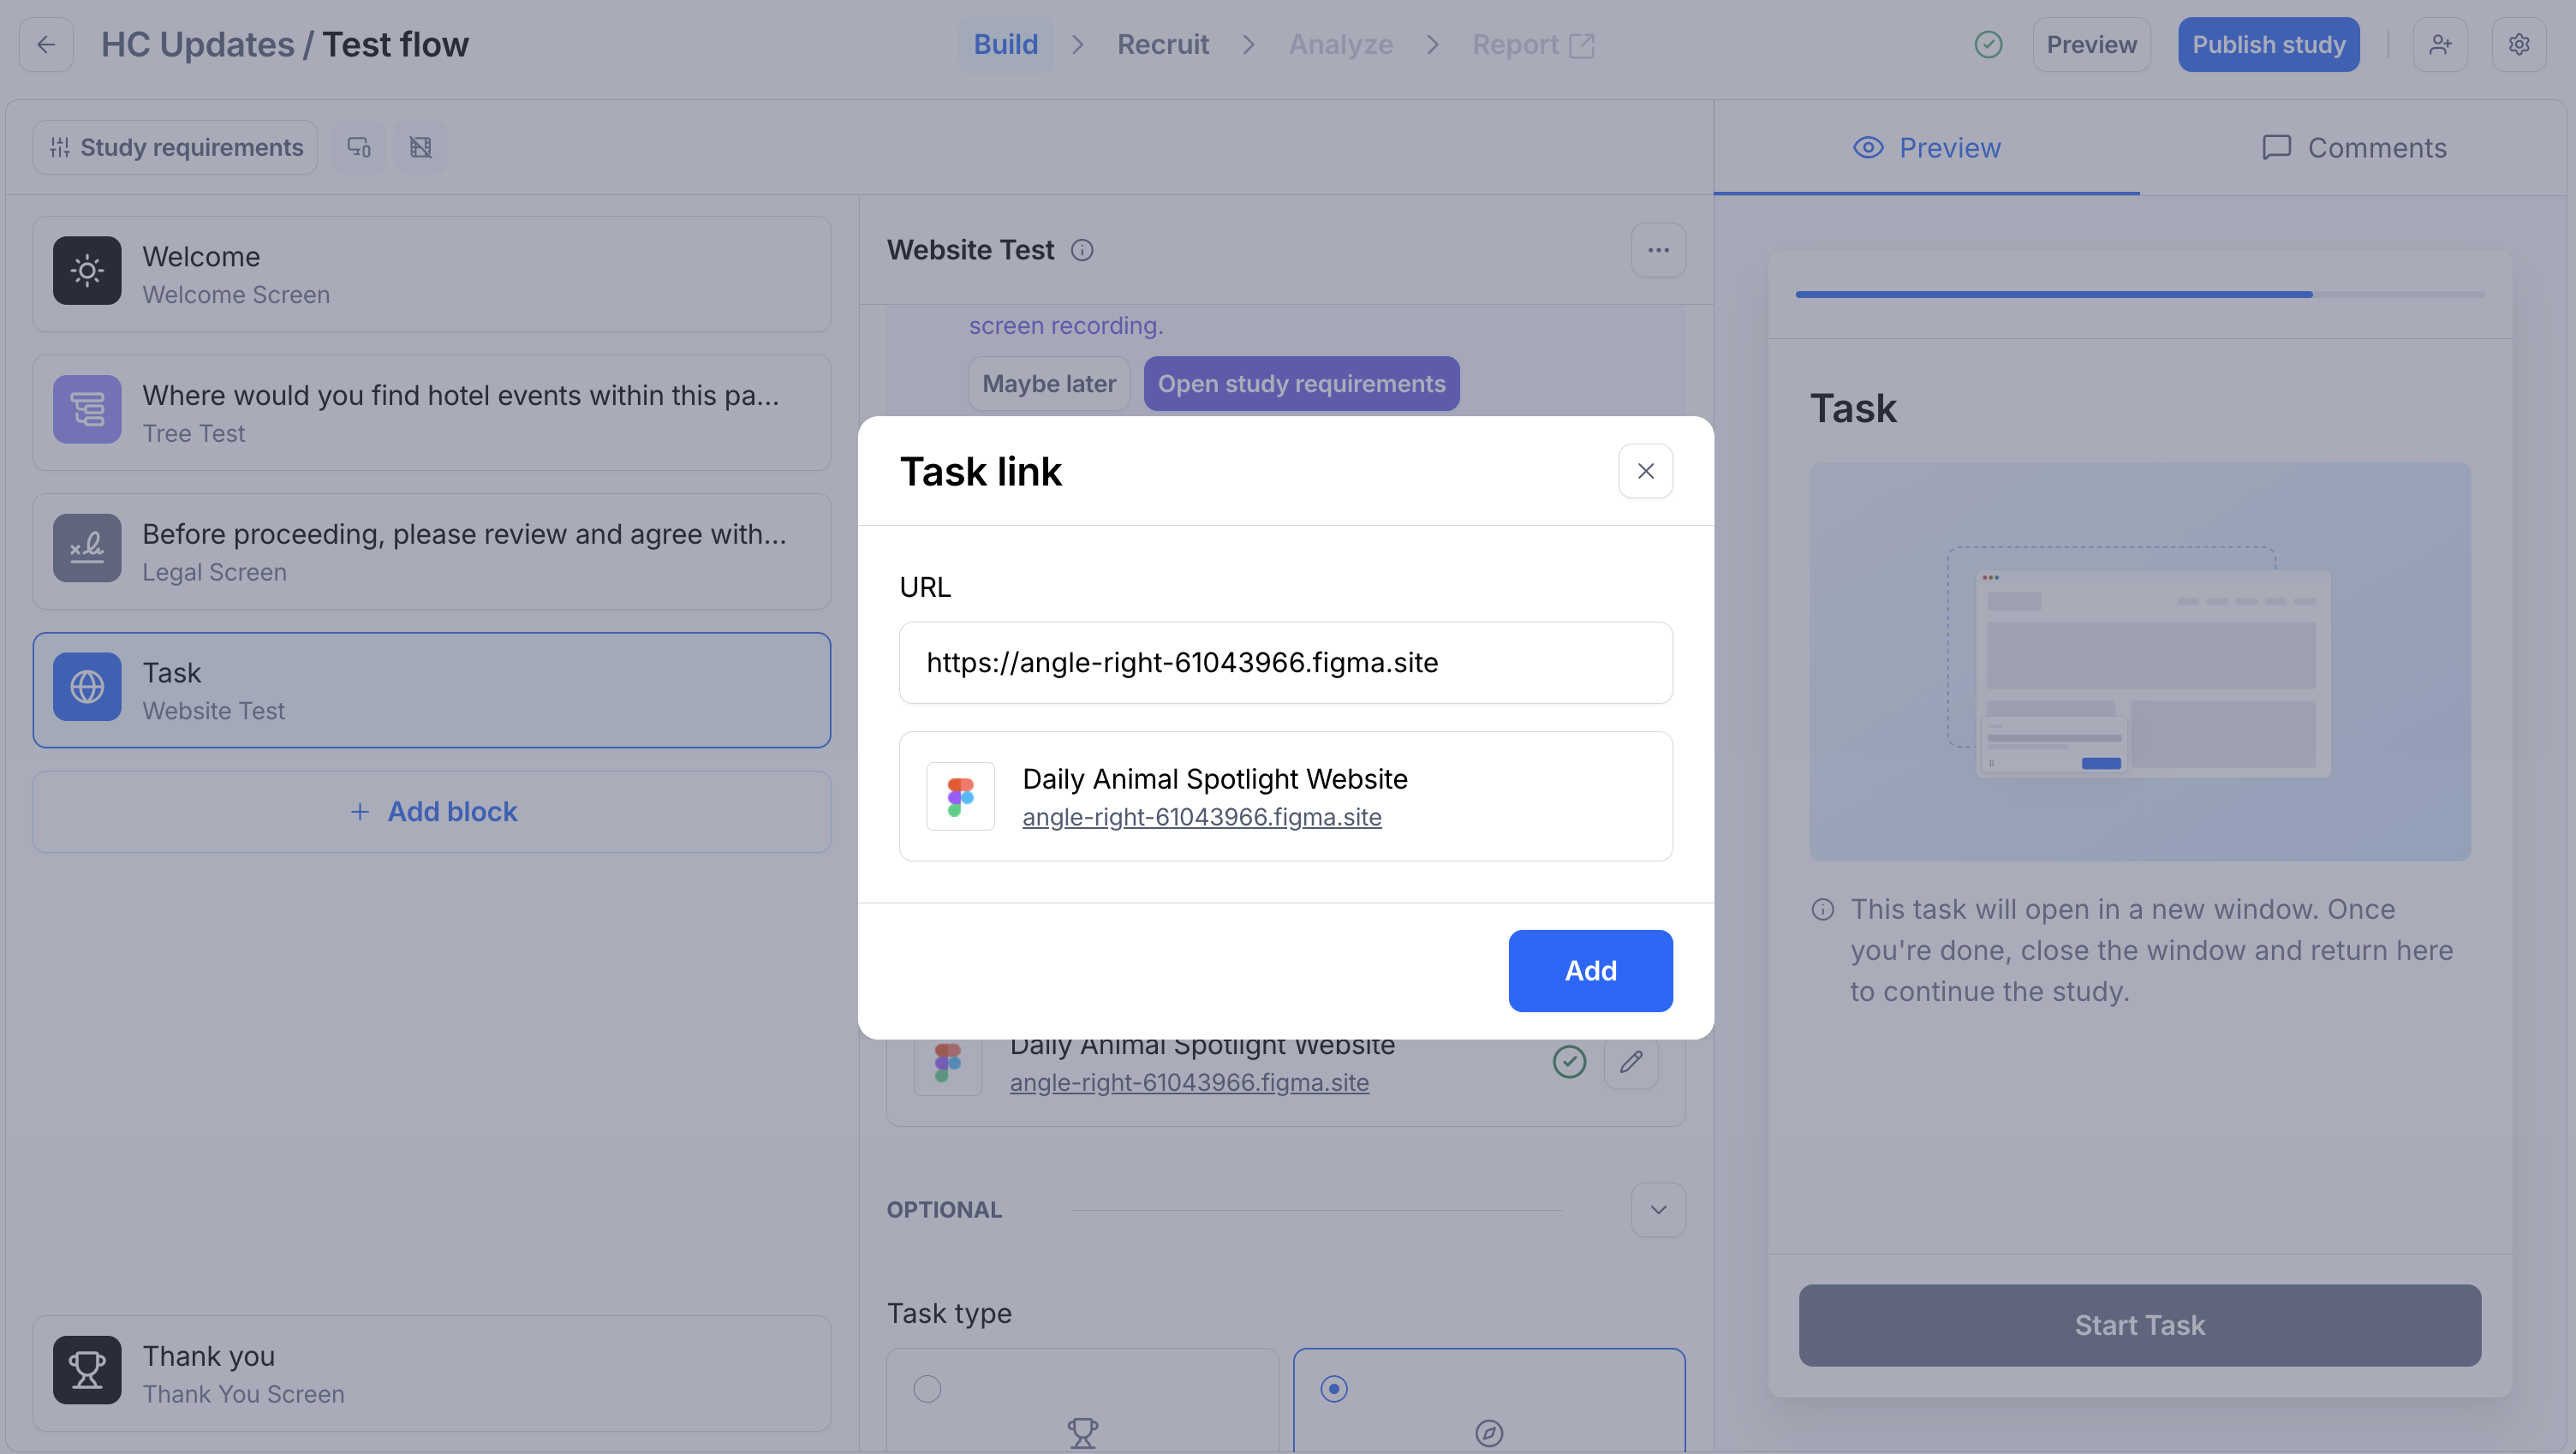Click the compass icon in Task type option

[1489, 1433]
